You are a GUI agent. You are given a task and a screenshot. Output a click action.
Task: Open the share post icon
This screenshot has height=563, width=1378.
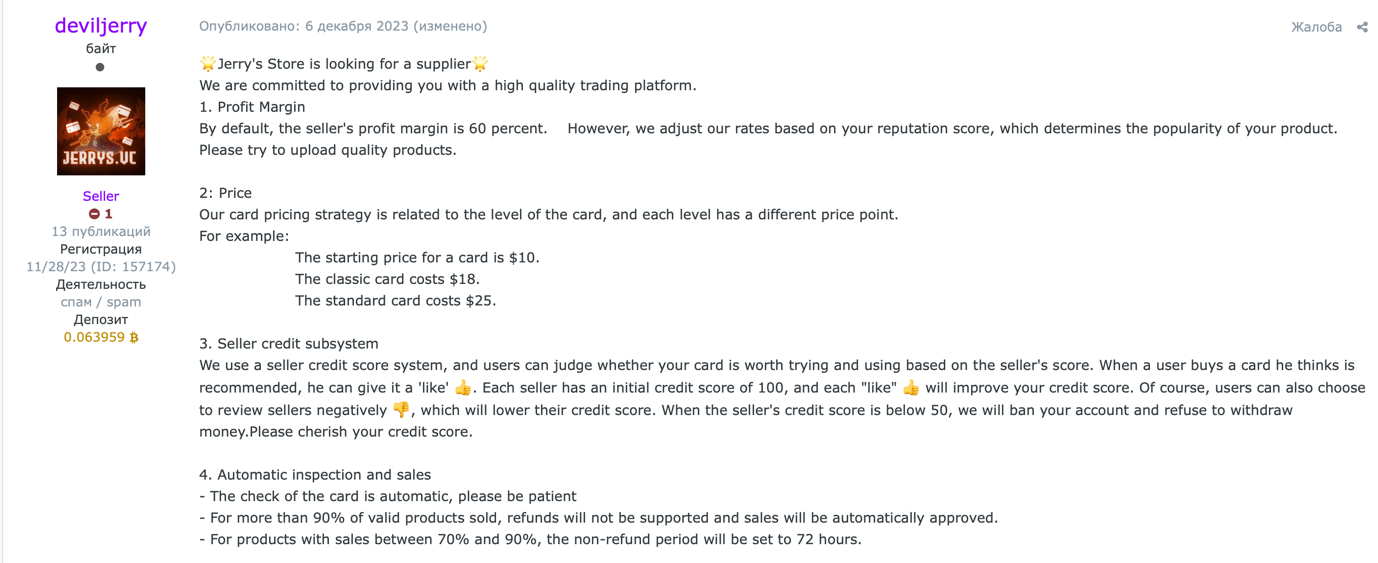tap(1362, 27)
